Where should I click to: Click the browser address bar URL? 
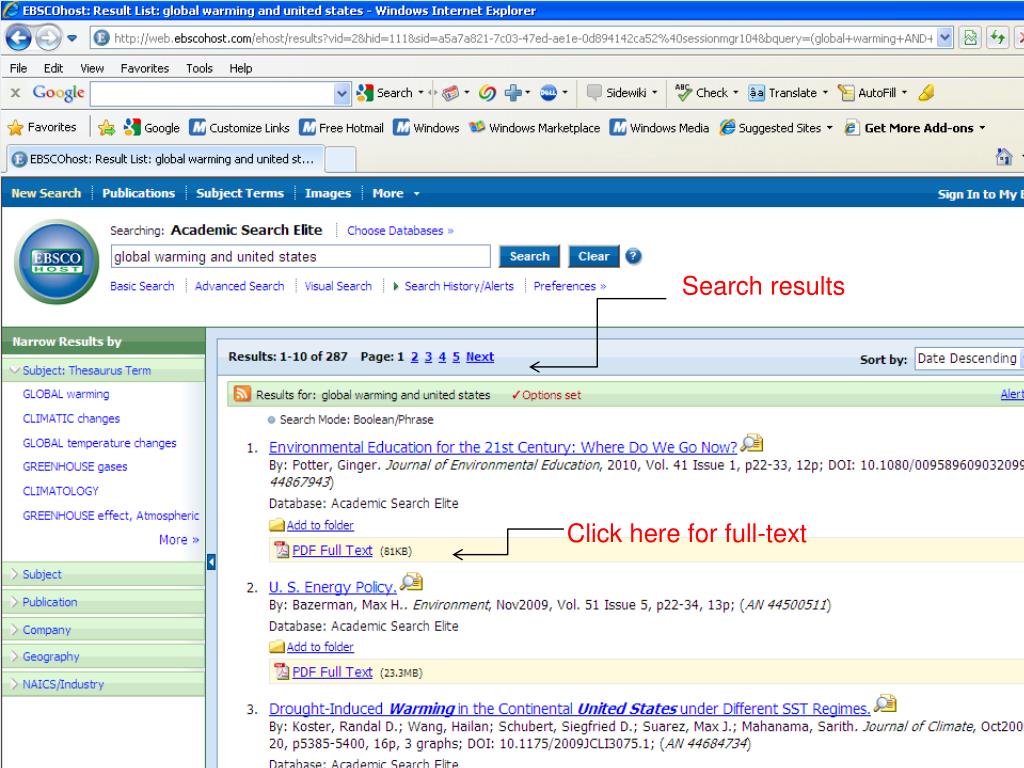coord(522,39)
